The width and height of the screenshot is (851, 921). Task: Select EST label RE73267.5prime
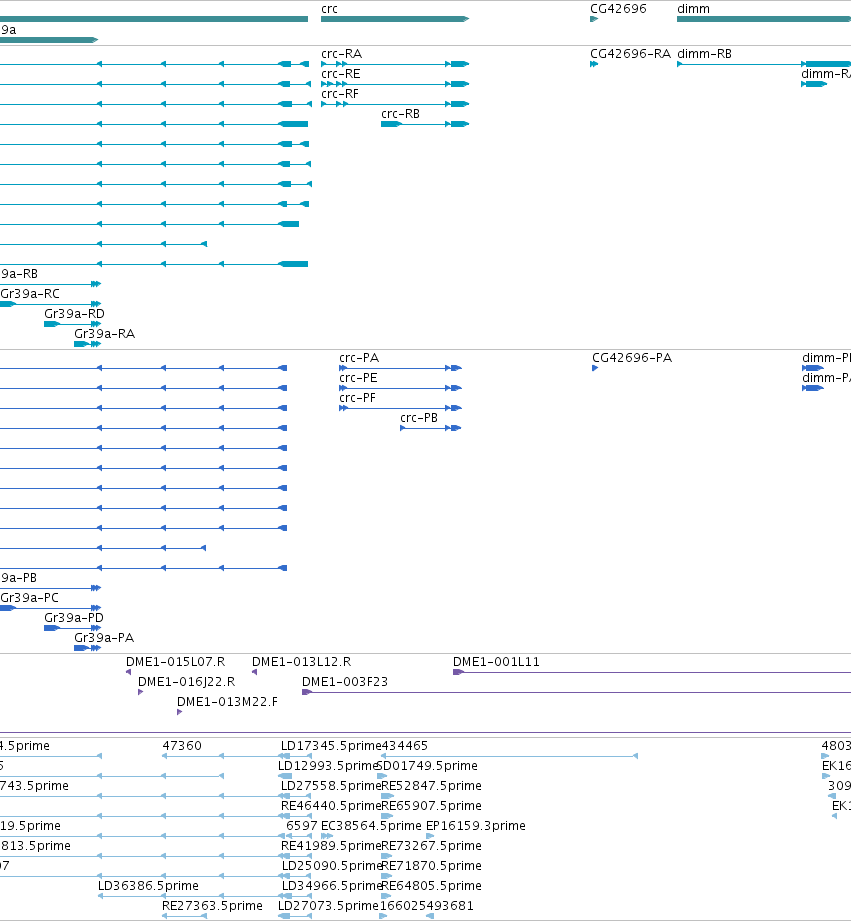click(x=432, y=846)
